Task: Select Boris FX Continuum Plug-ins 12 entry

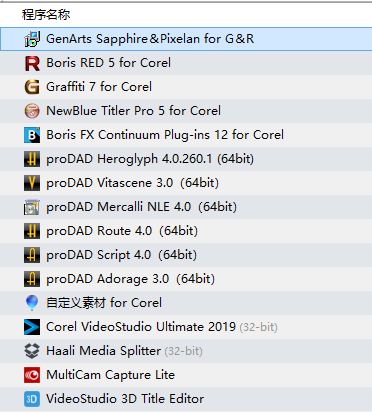Action: [186, 135]
